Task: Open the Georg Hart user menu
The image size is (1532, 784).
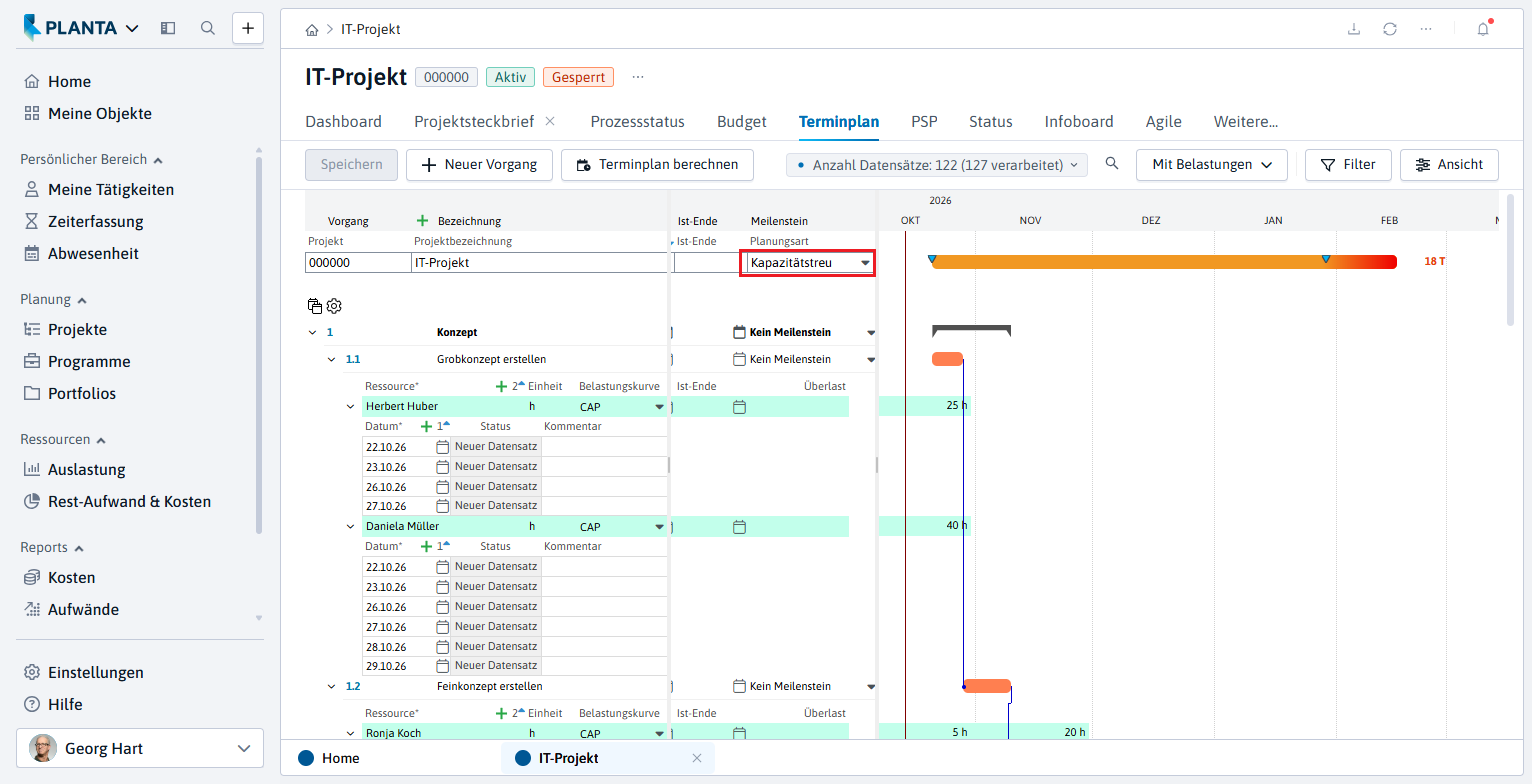Action: pyautogui.click(x=140, y=748)
